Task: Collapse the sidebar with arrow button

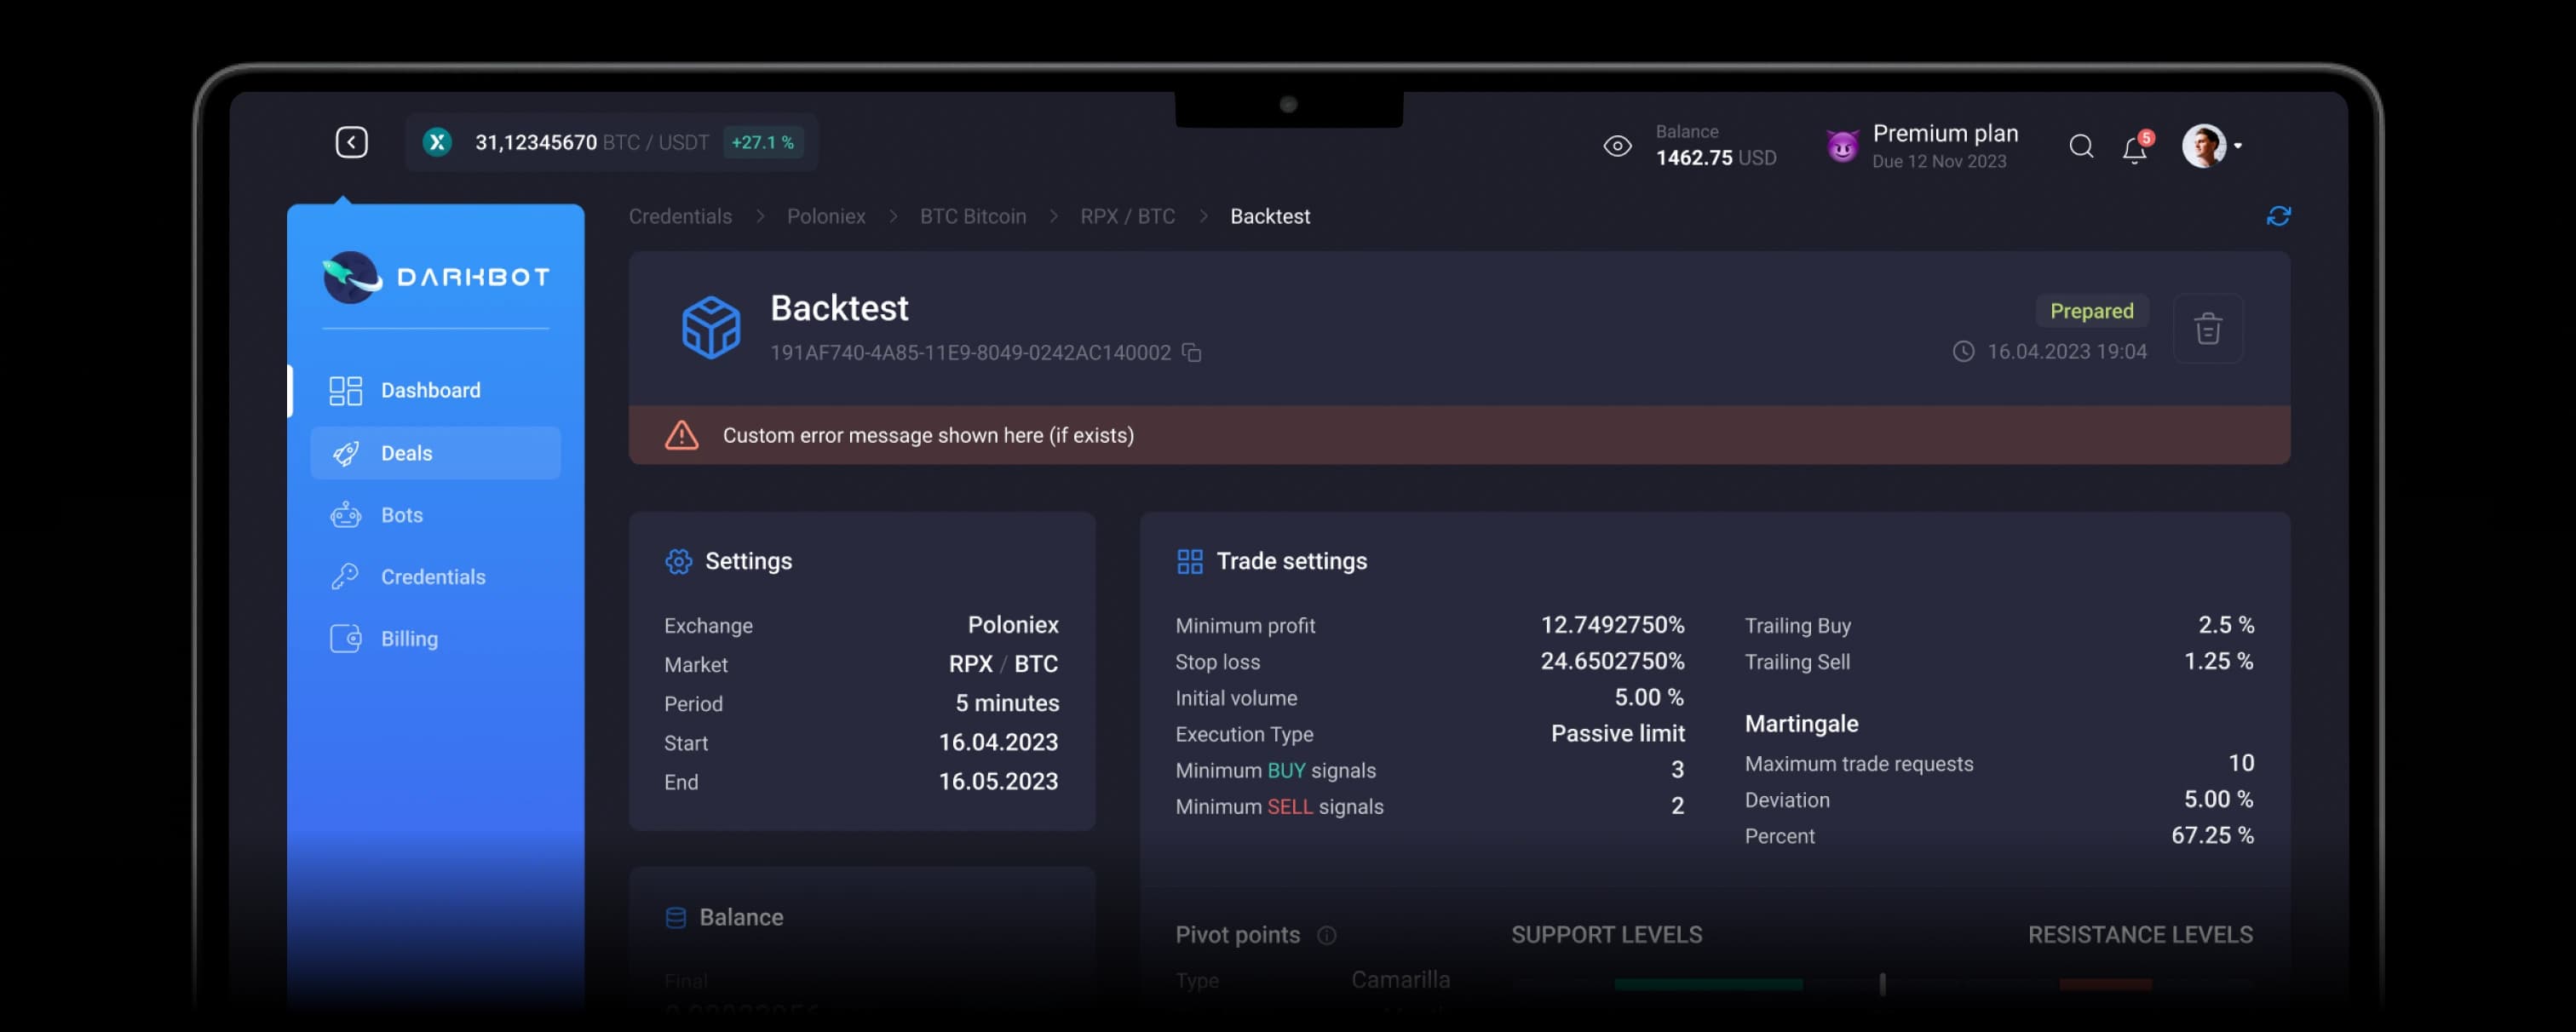Action: [351, 142]
